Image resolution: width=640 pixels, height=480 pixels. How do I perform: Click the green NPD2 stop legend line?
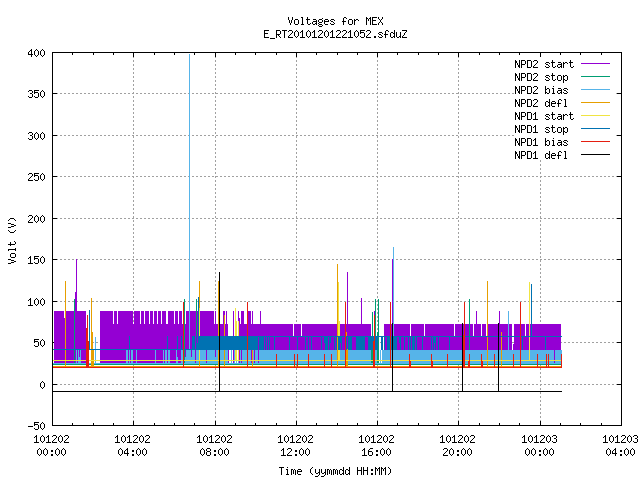[596, 77]
